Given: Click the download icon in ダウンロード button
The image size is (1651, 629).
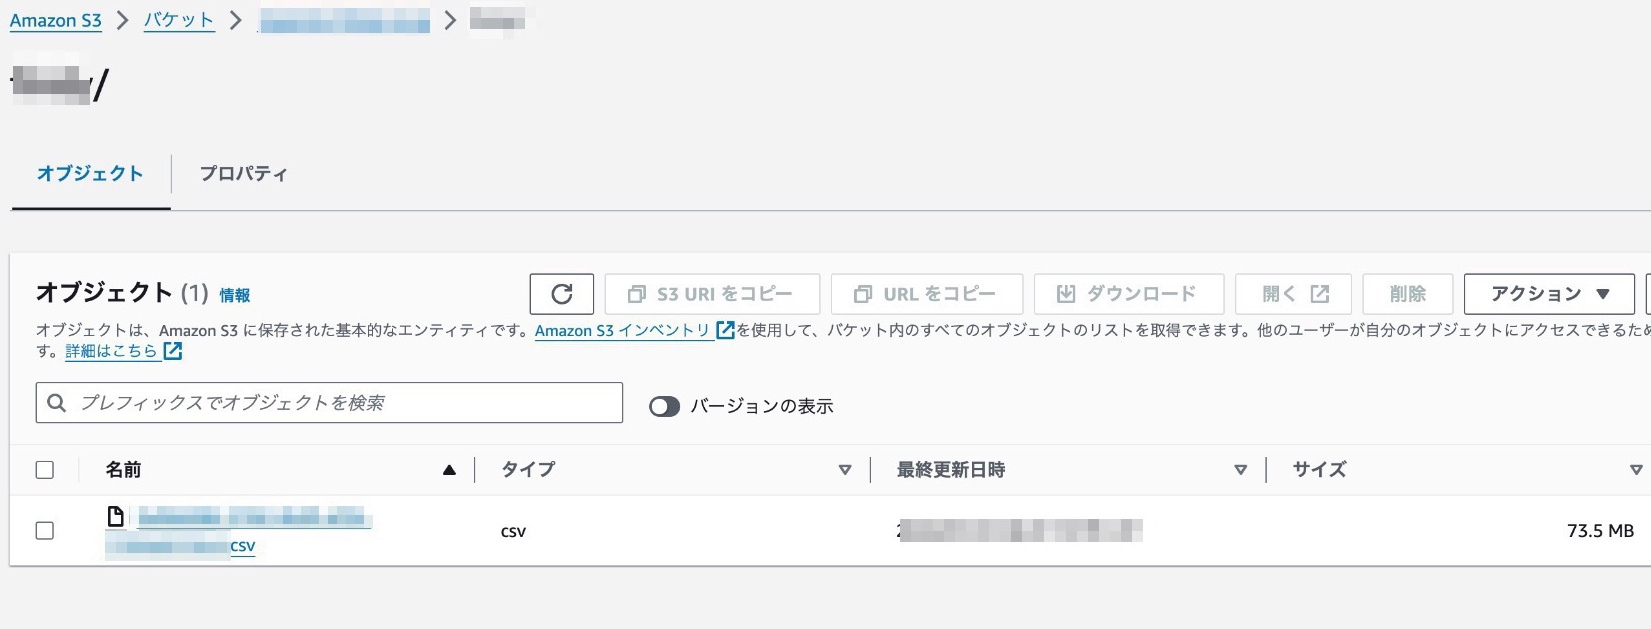Looking at the screenshot, I should tap(1066, 294).
